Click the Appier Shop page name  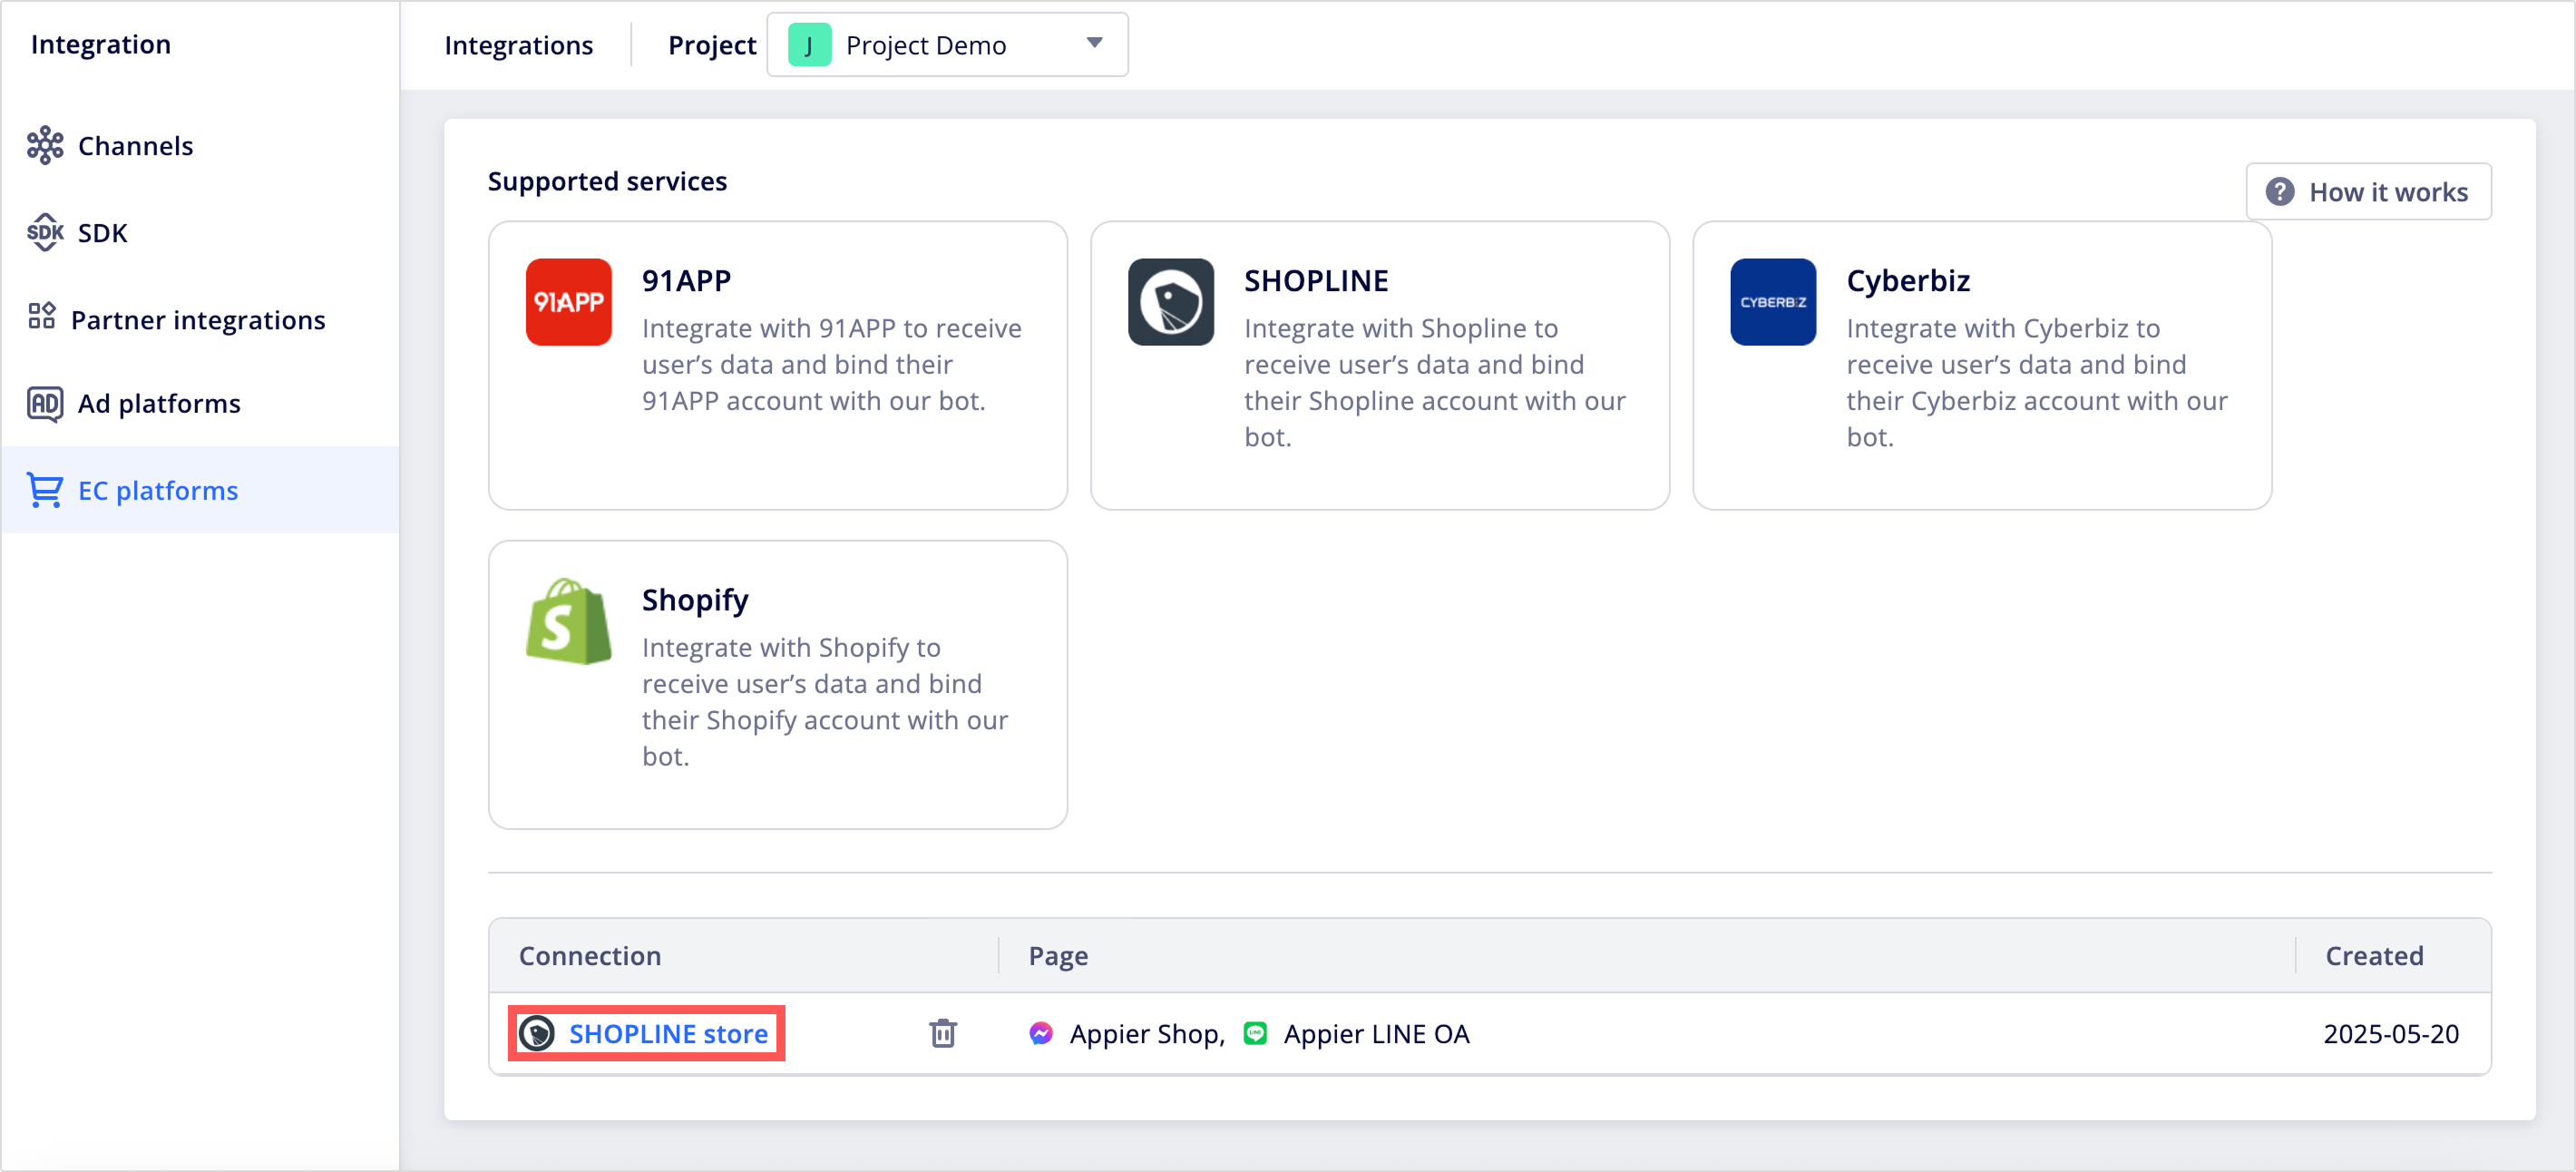(1146, 1034)
